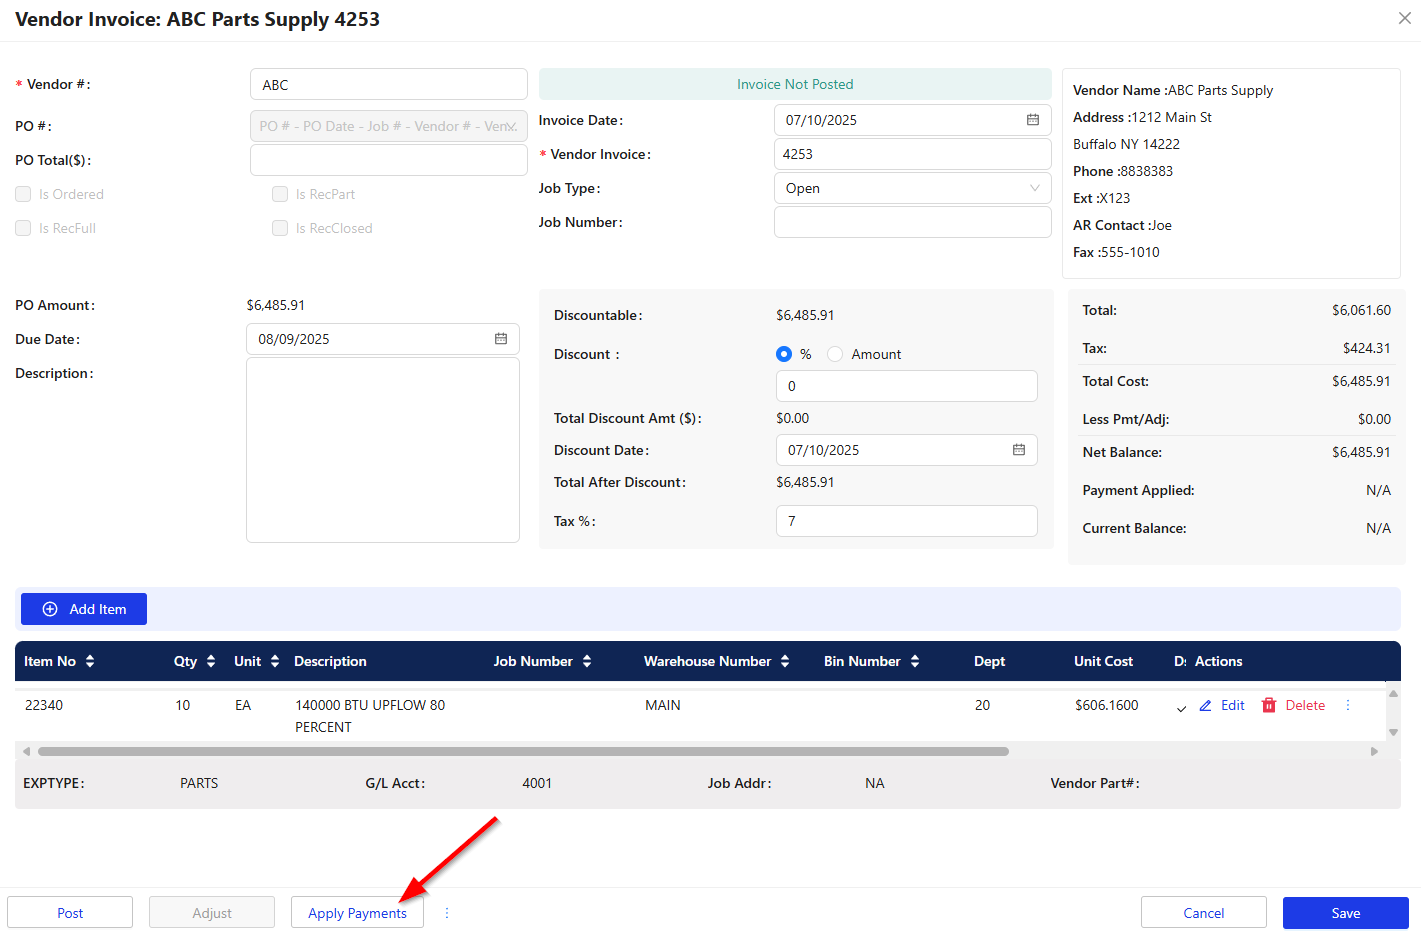Click the checkmark icon in the item 22340 row
This screenshot has height=943, width=1421.
pyautogui.click(x=1181, y=707)
